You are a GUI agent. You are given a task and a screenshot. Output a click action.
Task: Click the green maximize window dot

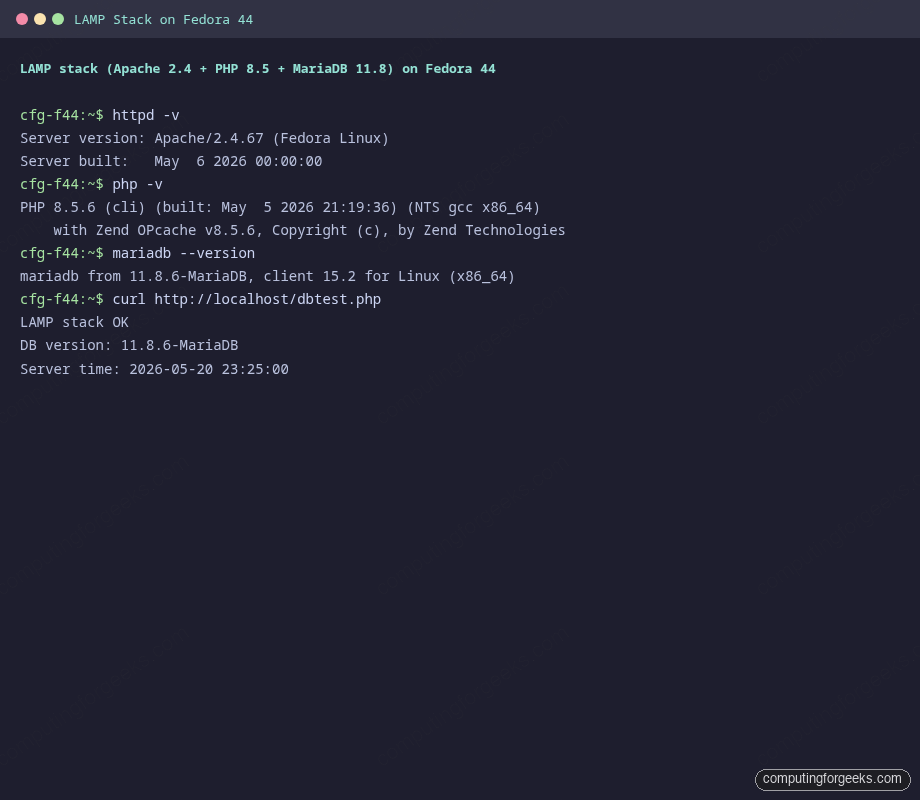pos(58,19)
